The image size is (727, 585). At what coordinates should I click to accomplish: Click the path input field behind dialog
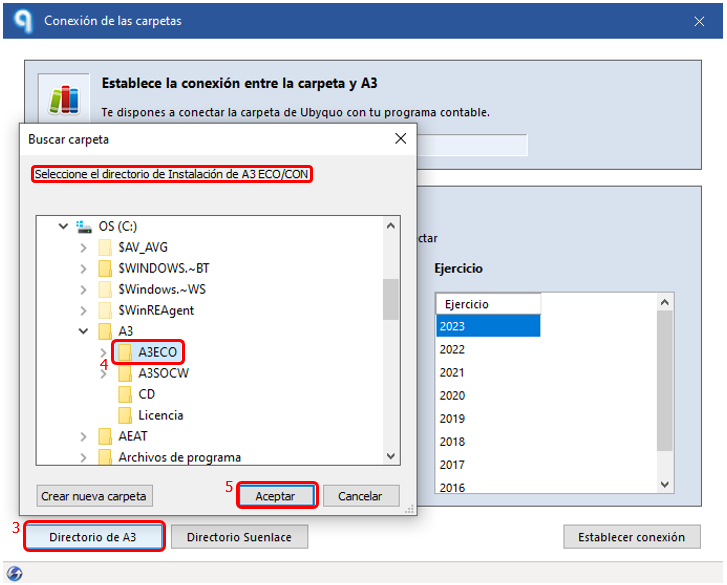472,145
